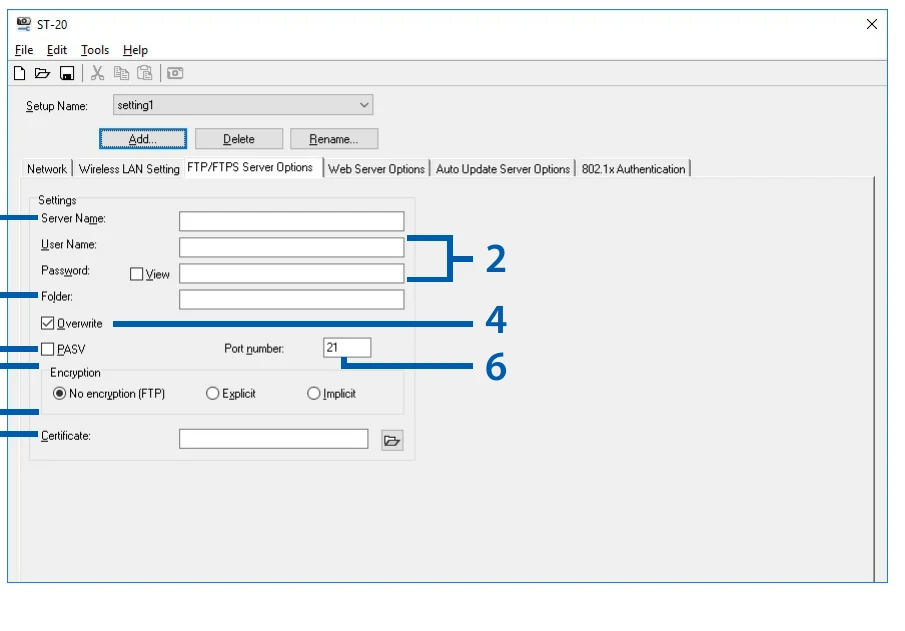Uncheck the Overwrite checkbox
Image resolution: width=905 pixels, height=631 pixels.
(x=47, y=323)
